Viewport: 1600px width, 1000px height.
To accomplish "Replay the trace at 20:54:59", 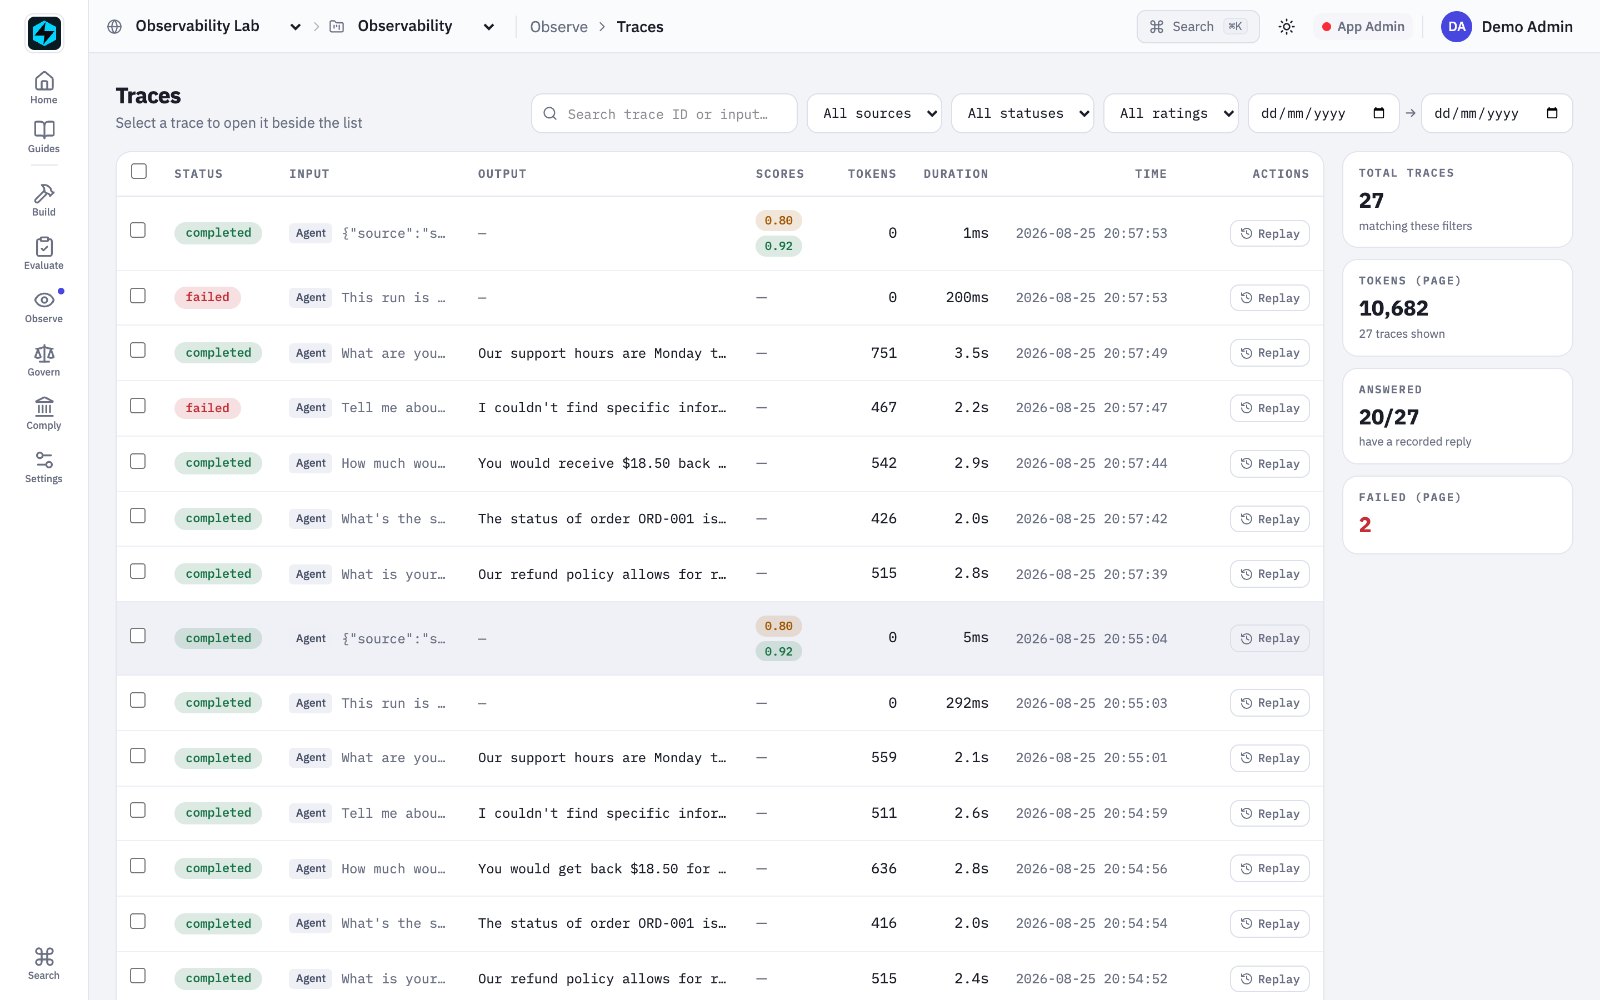I will tap(1270, 814).
